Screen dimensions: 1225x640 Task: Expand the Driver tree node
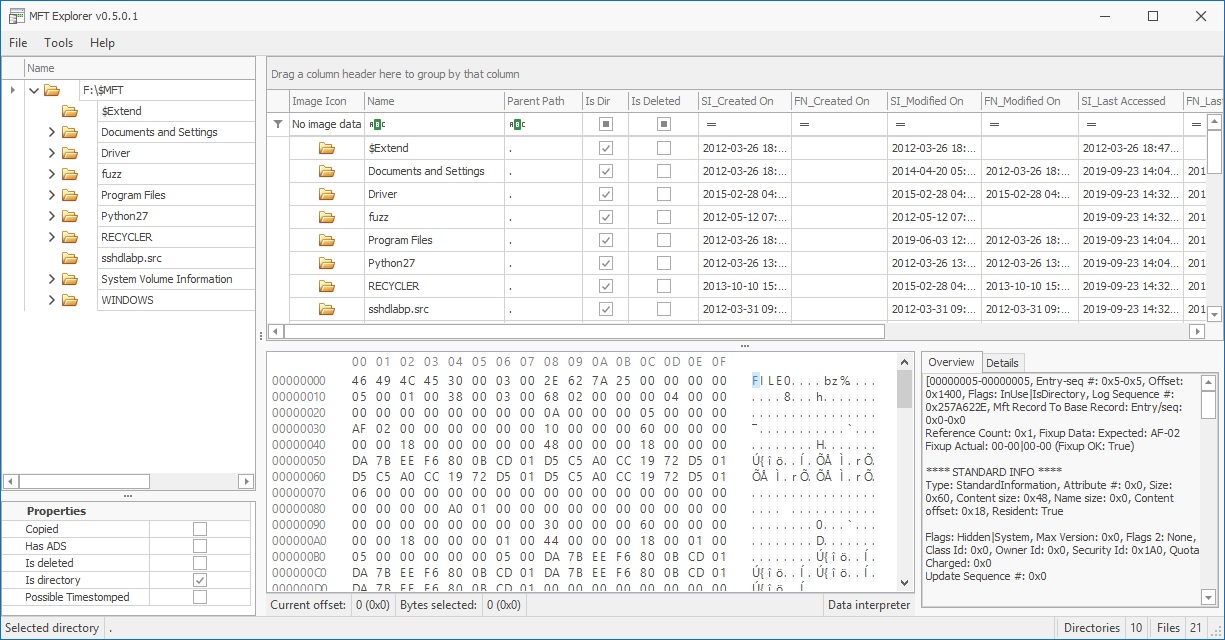tap(52, 153)
